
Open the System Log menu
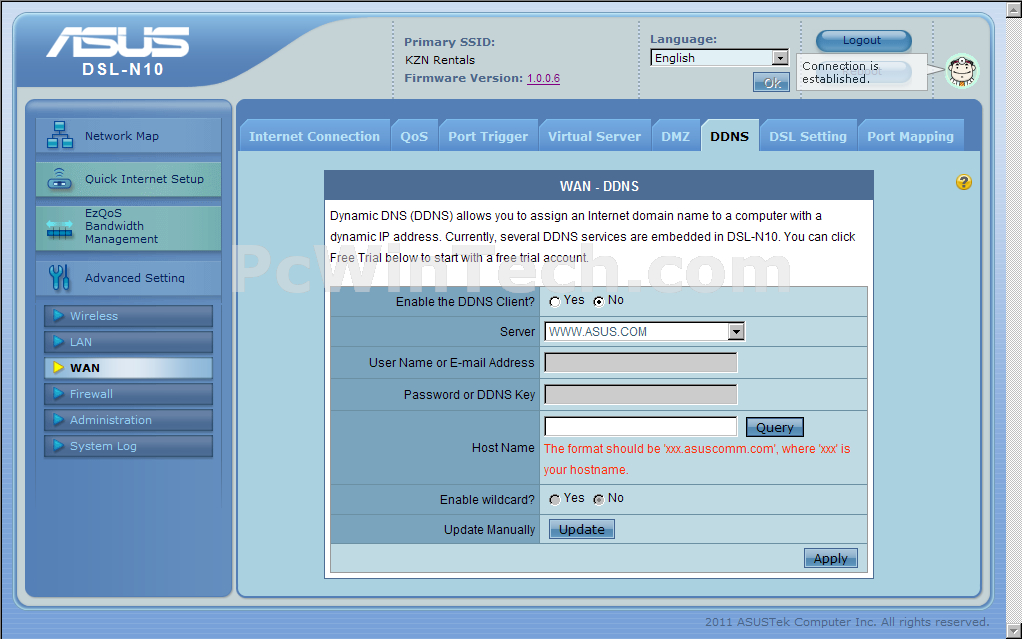(128, 446)
